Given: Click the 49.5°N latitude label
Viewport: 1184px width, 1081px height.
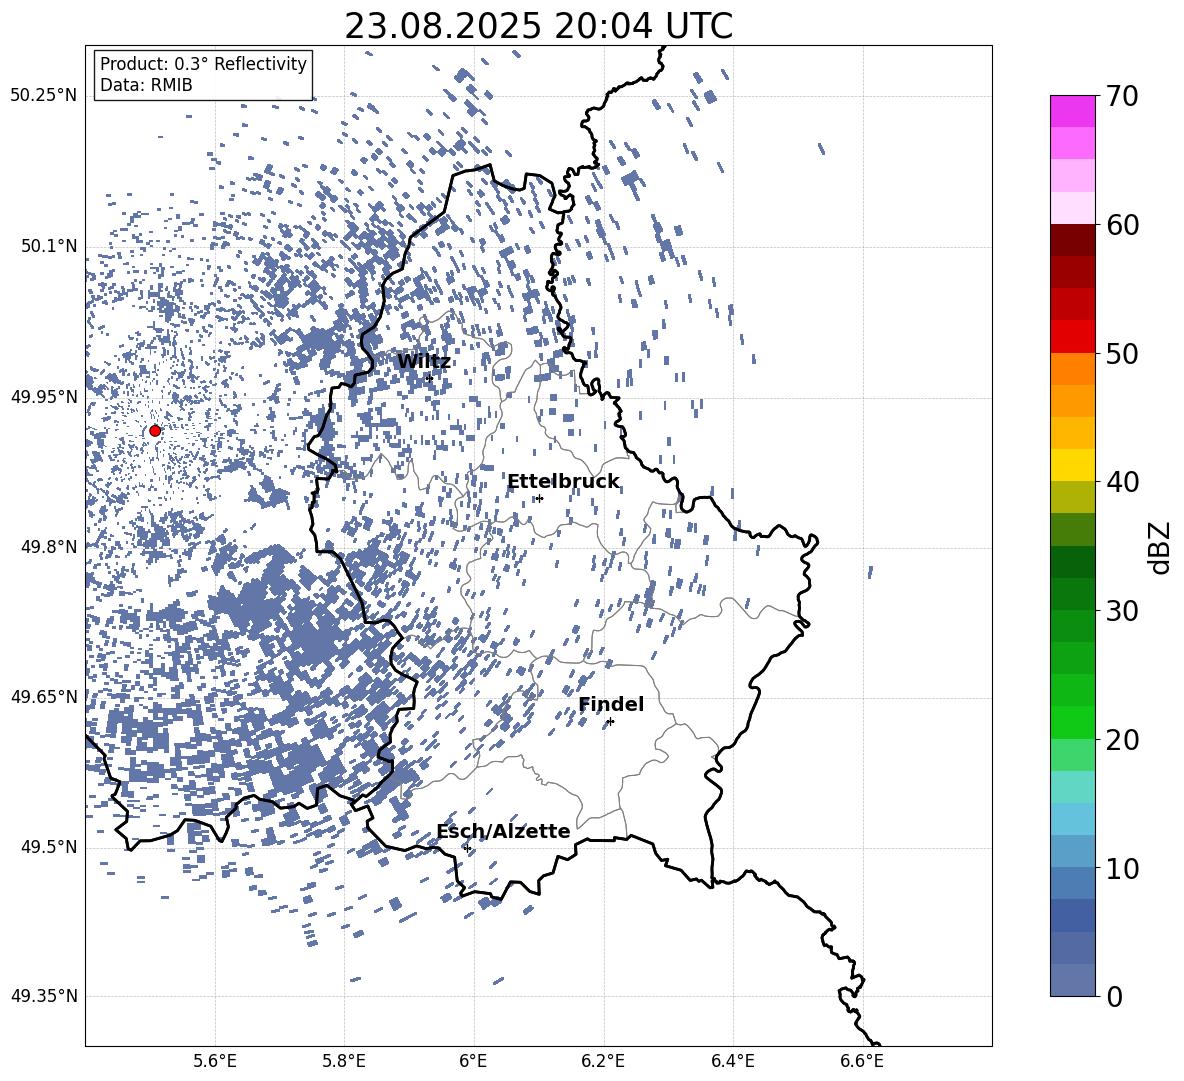Looking at the screenshot, I should (48, 847).
